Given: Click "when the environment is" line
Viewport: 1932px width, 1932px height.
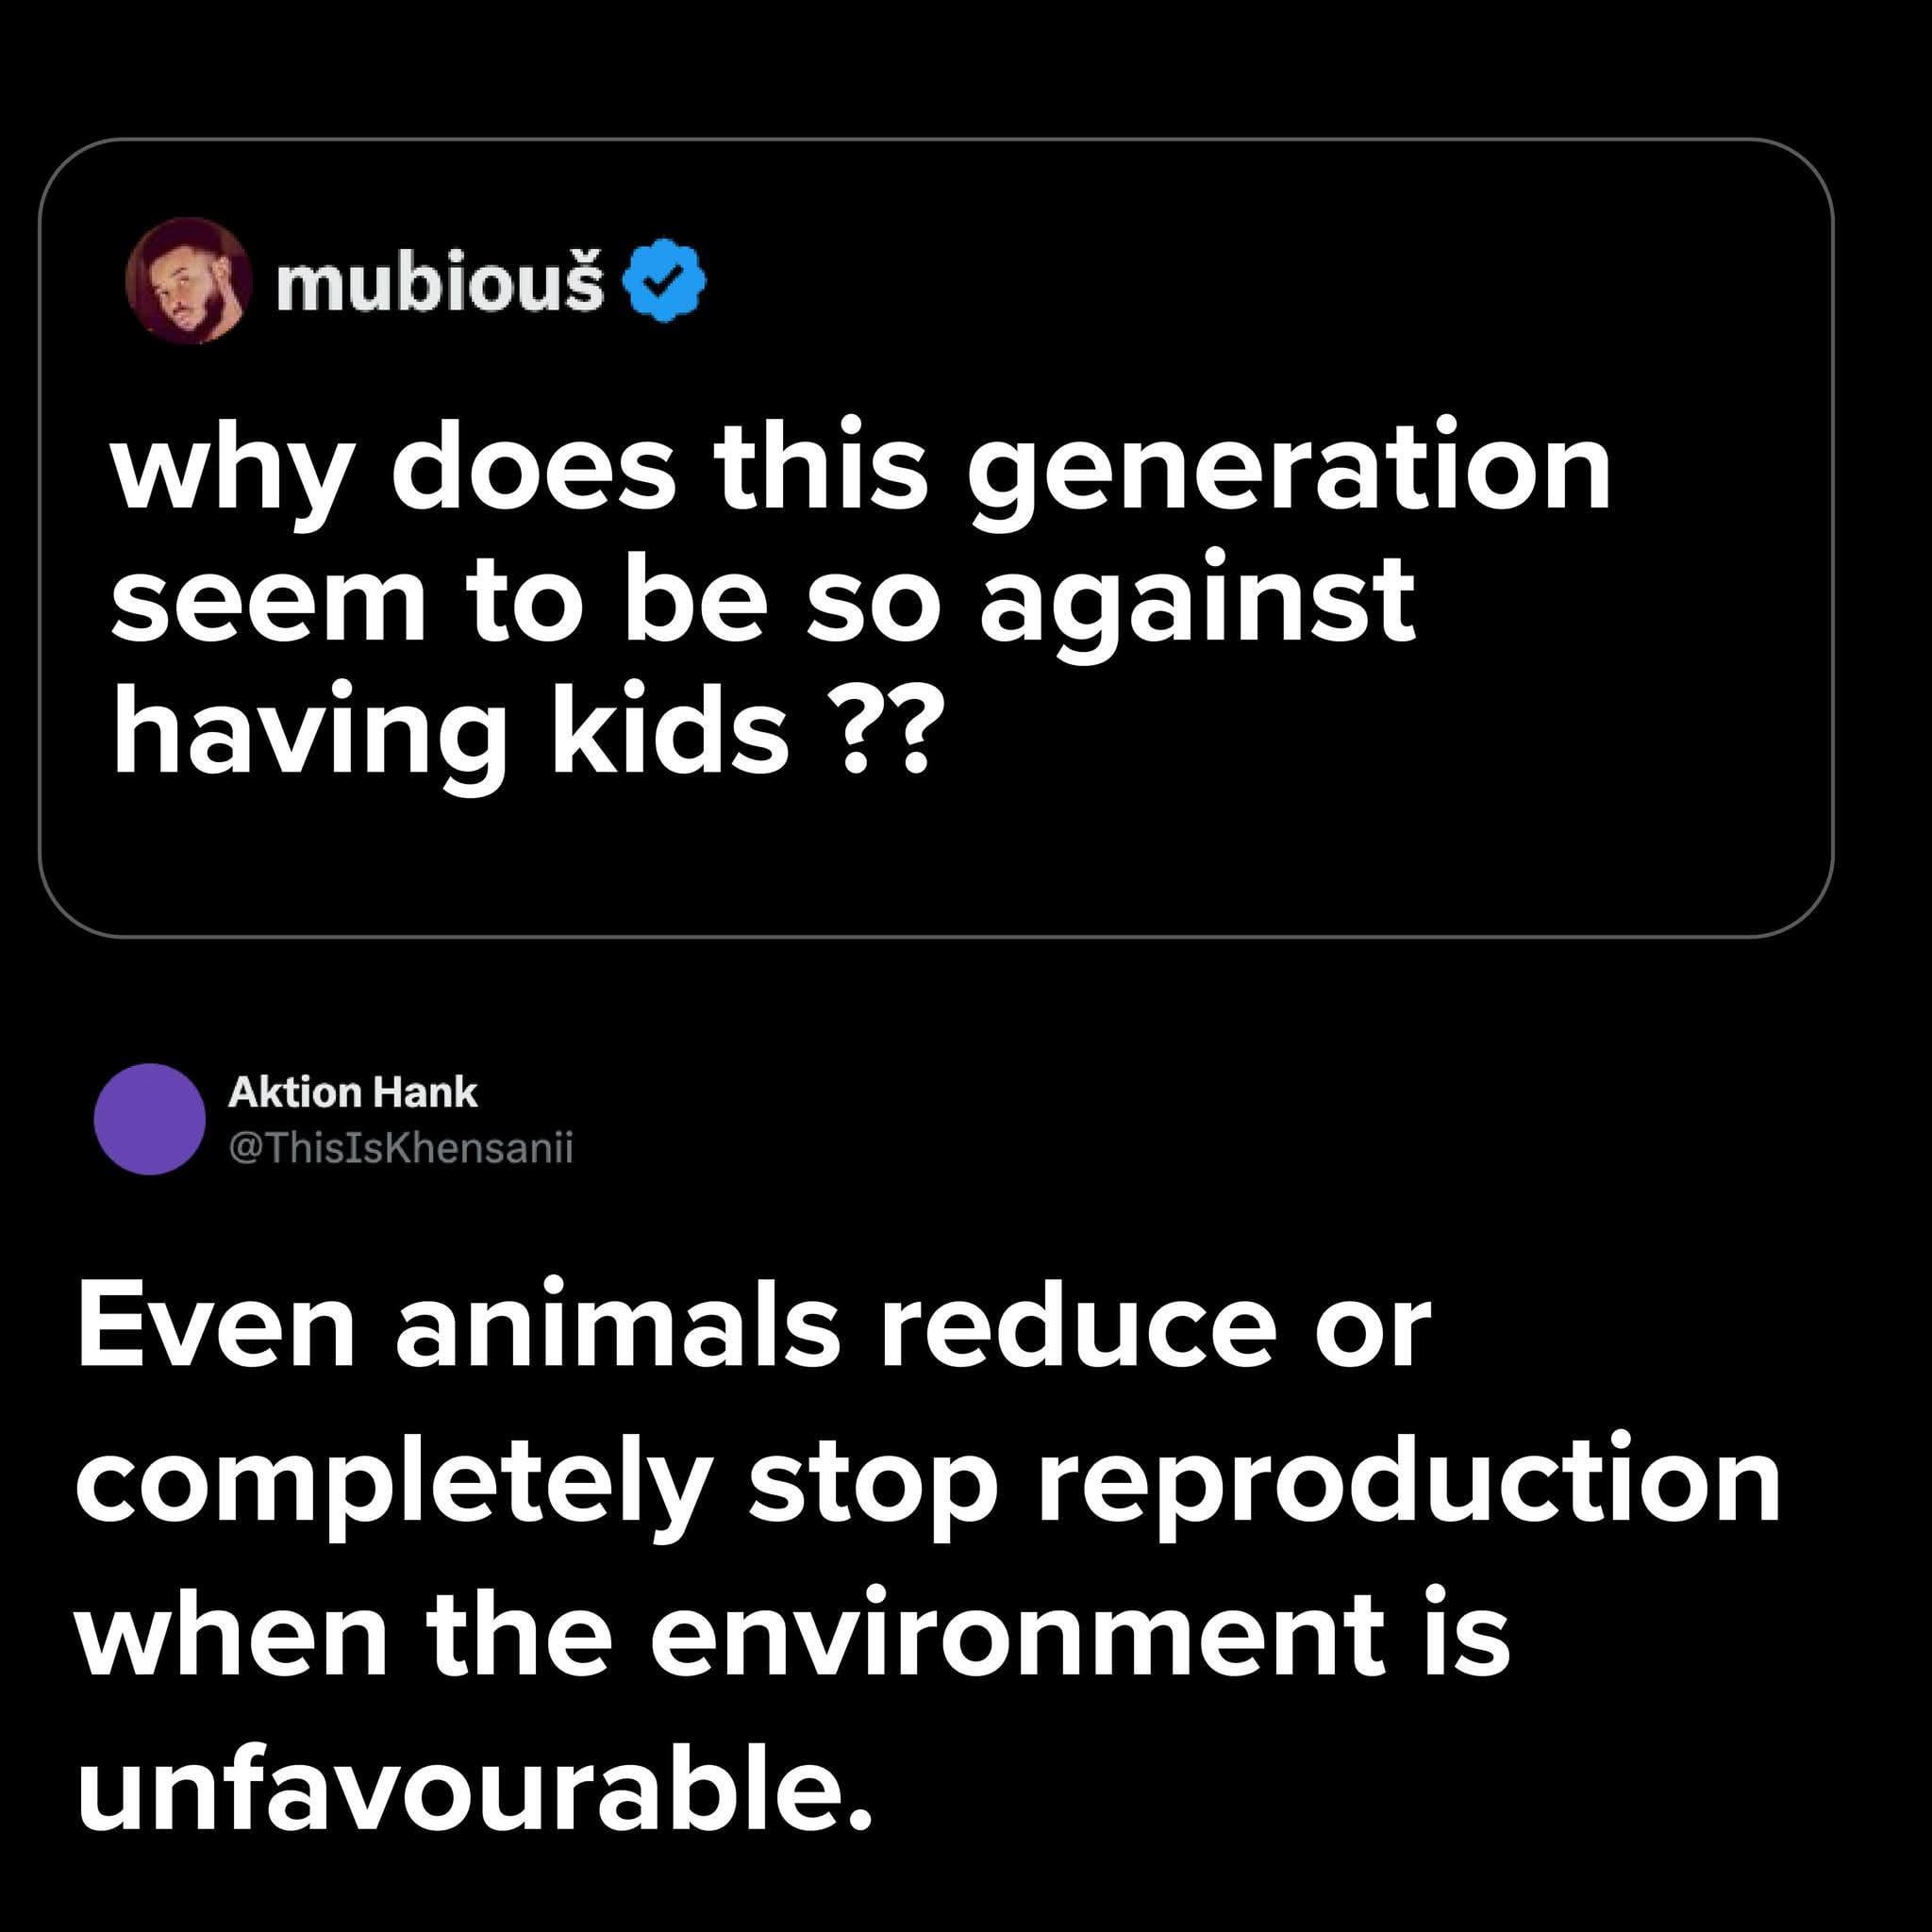Looking at the screenshot, I should 791,1636.
